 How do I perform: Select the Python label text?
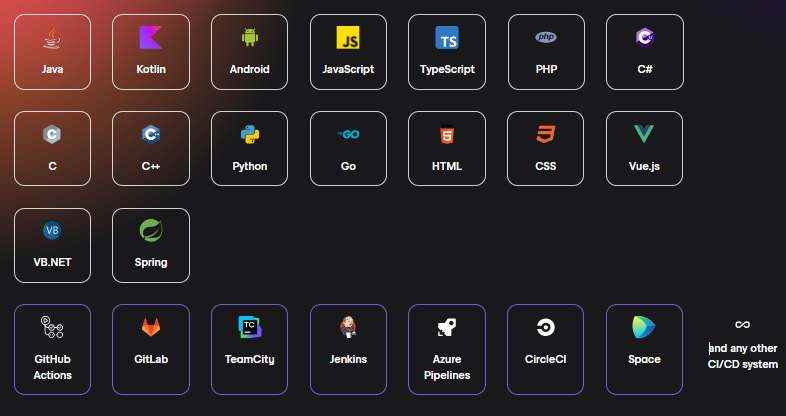coord(250,166)
